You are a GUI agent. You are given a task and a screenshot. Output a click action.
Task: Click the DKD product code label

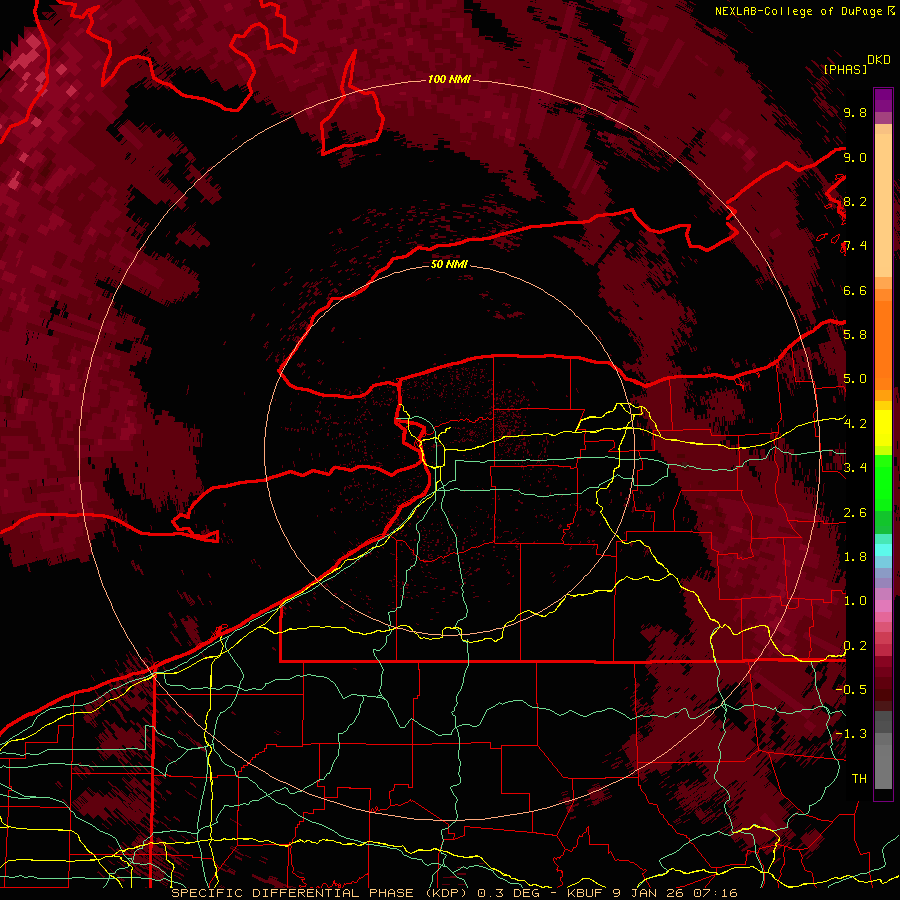878,60
